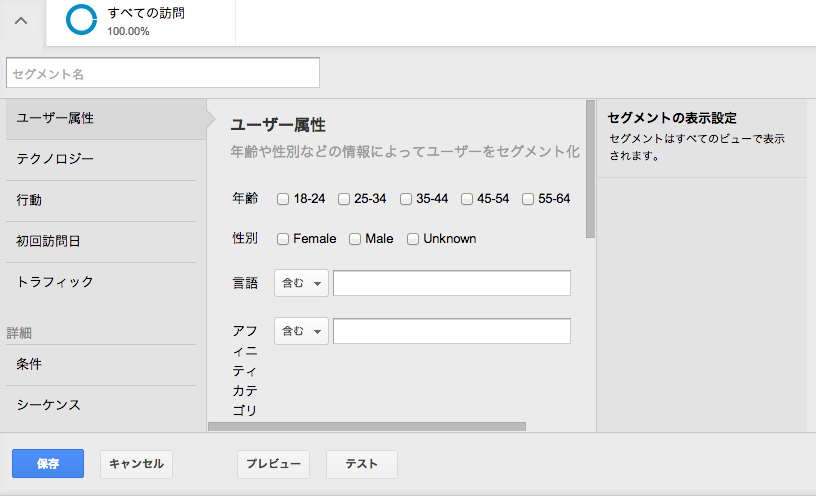Viewport: 816px width, 498px height.
Task: Check the Male gender checkbox
Action: pyautogui.click(x=355, y=239)
